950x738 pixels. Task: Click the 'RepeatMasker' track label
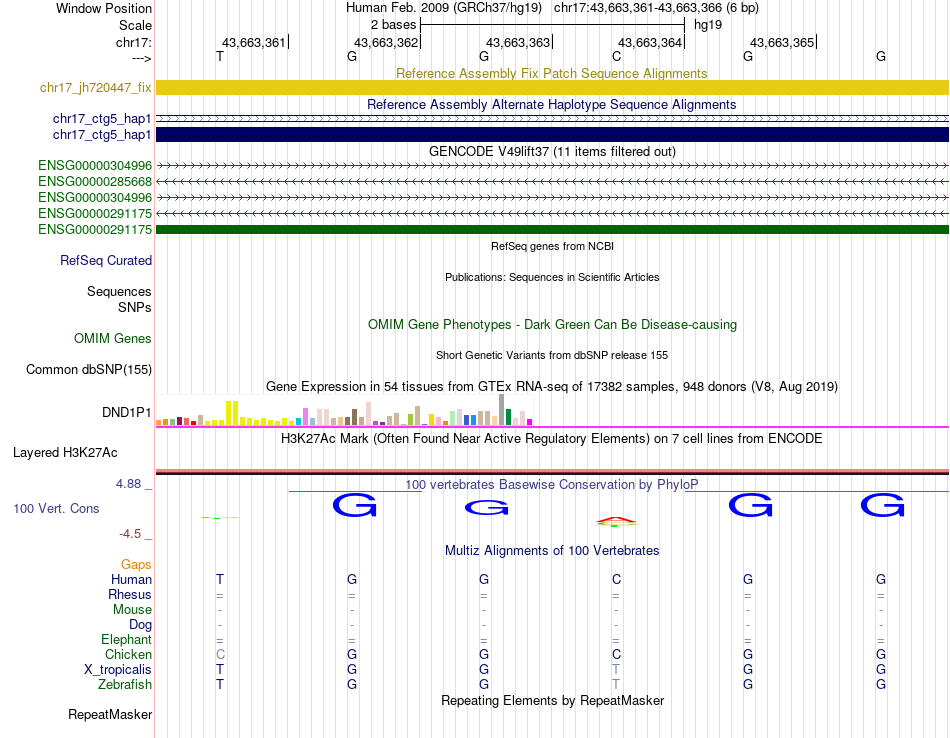[x=110, y=714]
